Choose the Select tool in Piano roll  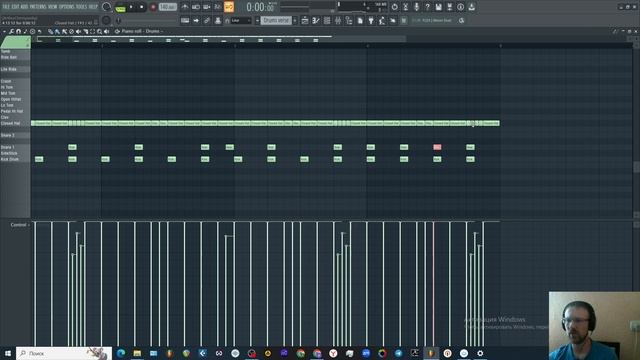(93, 31)
